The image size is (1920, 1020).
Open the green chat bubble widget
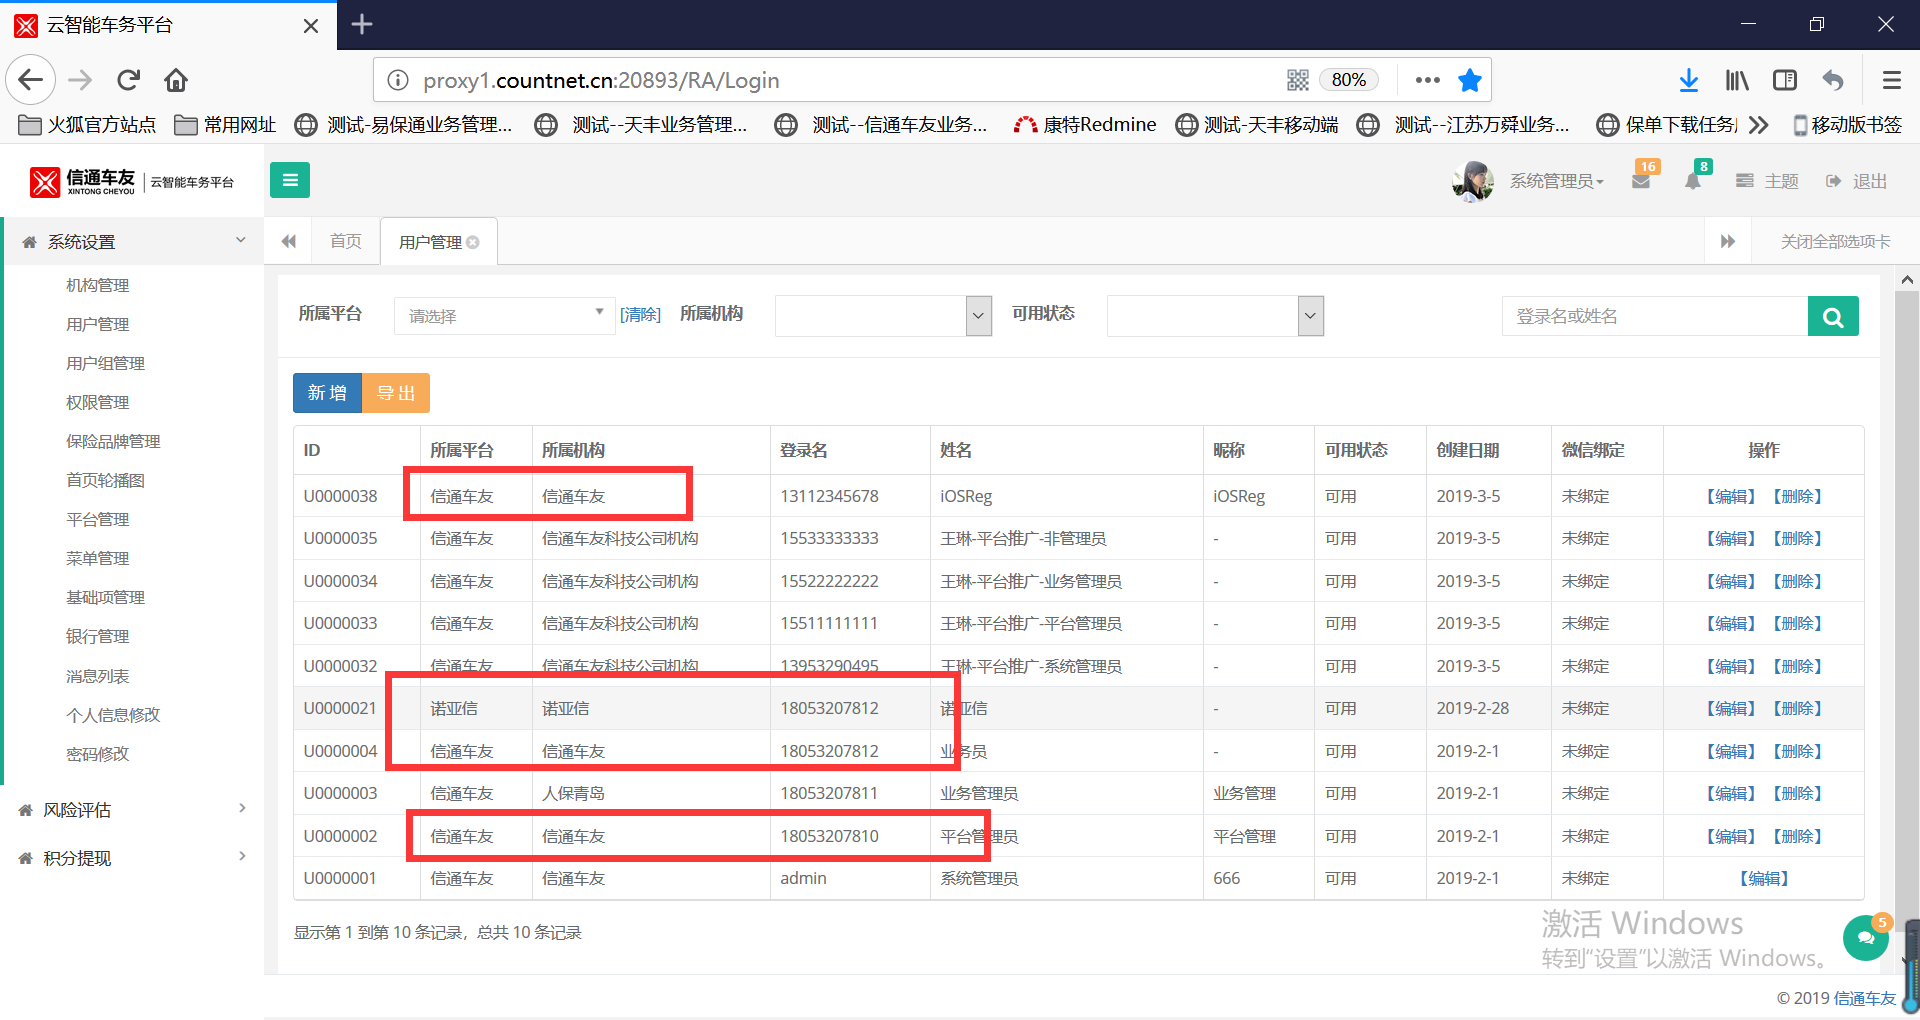tap(1865, 938)
